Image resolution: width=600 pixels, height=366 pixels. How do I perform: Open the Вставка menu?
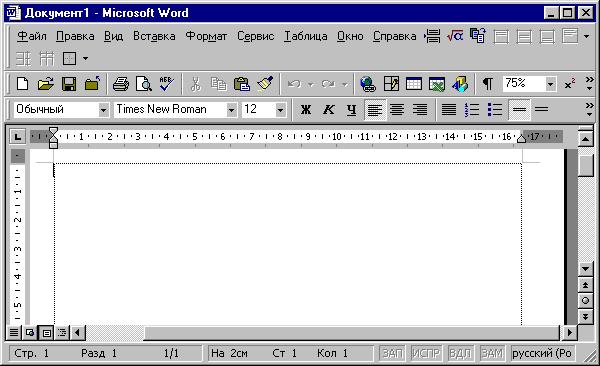click(154, 36)
